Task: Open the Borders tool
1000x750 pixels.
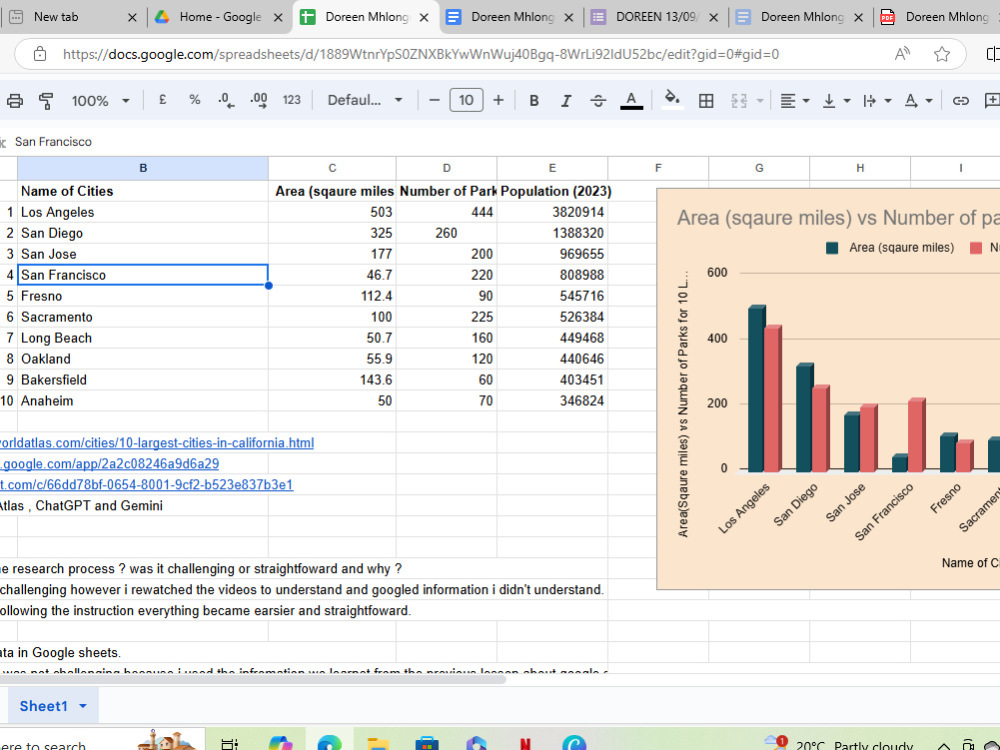Action: [706, 101]
